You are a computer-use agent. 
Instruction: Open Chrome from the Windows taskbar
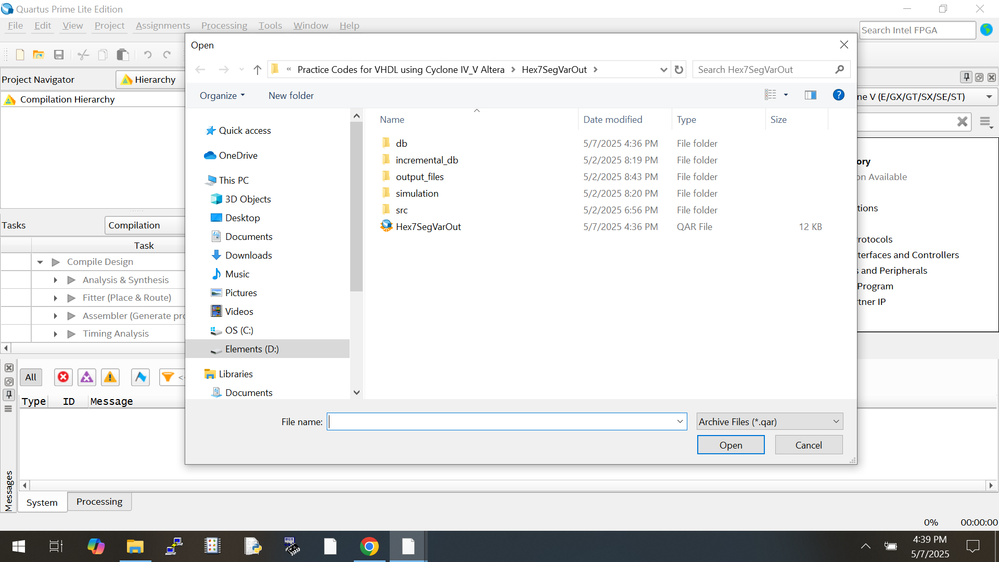pyautogui.click(x=369, y=546)
